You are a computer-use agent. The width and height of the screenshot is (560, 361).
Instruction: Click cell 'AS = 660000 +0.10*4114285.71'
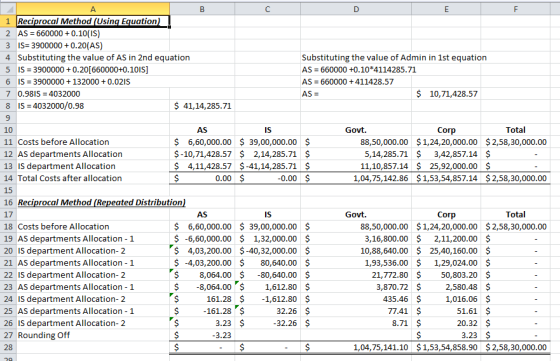pyautogui.click(x=359, y=70)
